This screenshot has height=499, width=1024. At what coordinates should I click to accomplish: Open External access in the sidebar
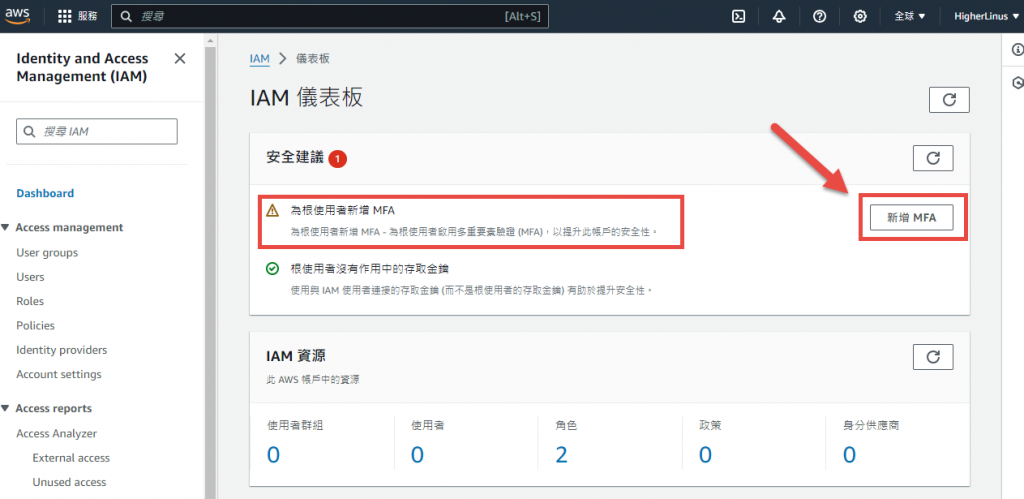click(x=71, y=458)
